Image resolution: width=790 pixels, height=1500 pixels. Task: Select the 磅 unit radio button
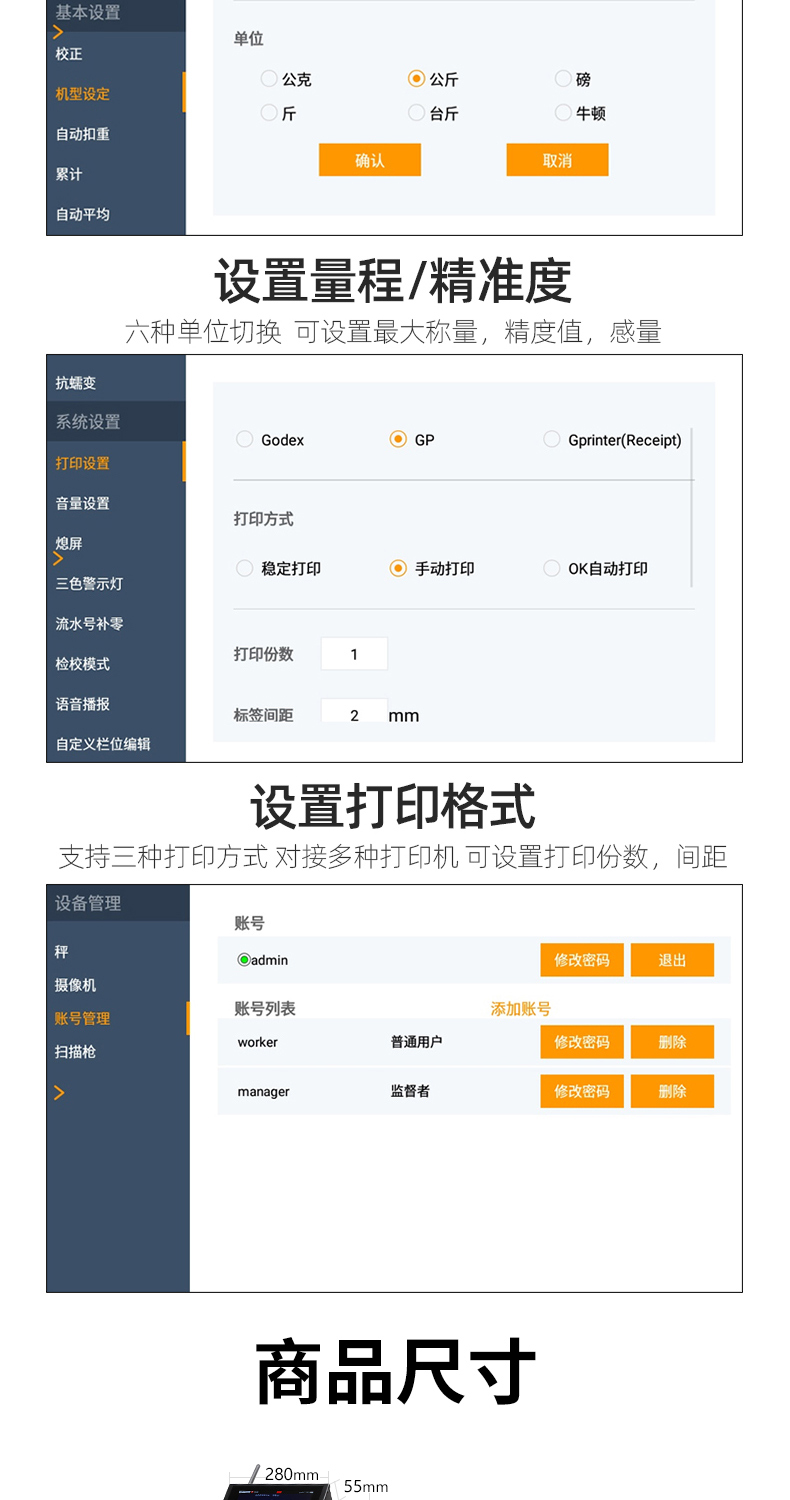click(563, 78)
